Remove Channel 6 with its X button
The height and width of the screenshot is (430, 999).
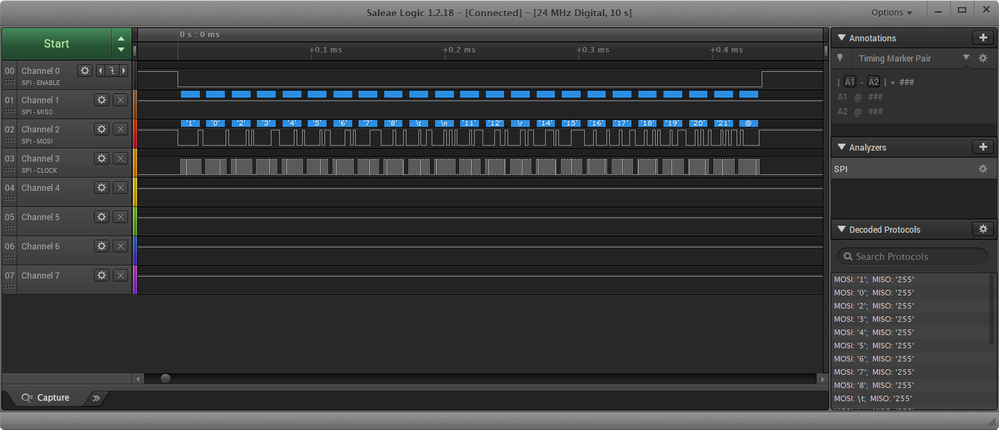click(x=120, y=247)
